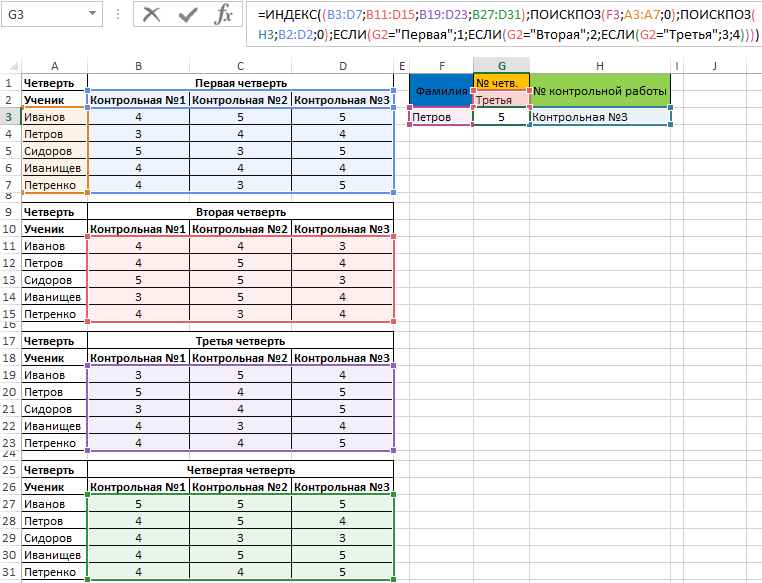Select the Вторая четверть merged title cell
The width and height of the screenshot is (762, 583).
pos(240,212)
